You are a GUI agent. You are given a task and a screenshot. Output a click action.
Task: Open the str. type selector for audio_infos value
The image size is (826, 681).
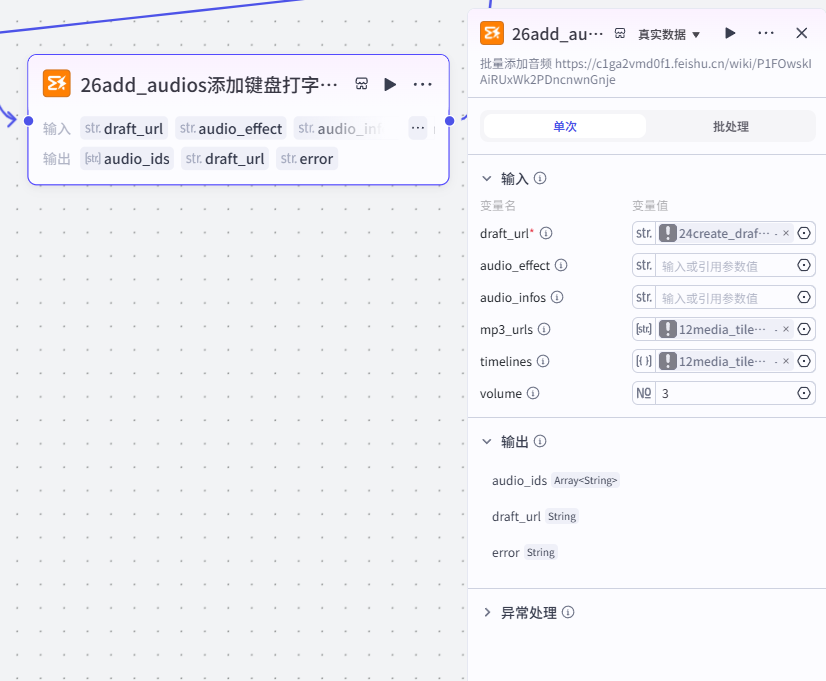coord(644,297)
